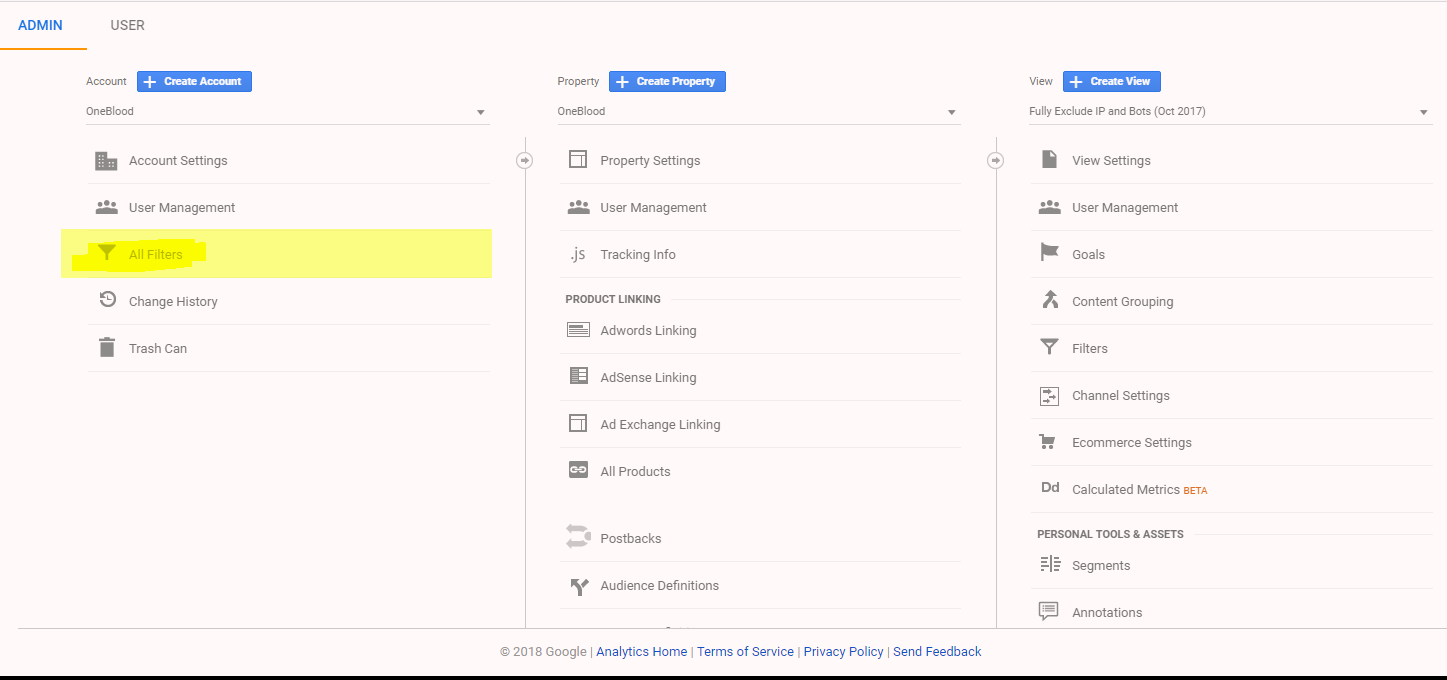Click the All Products link icon
This screenshot has height=680, width=1447.
pos(578,470)
